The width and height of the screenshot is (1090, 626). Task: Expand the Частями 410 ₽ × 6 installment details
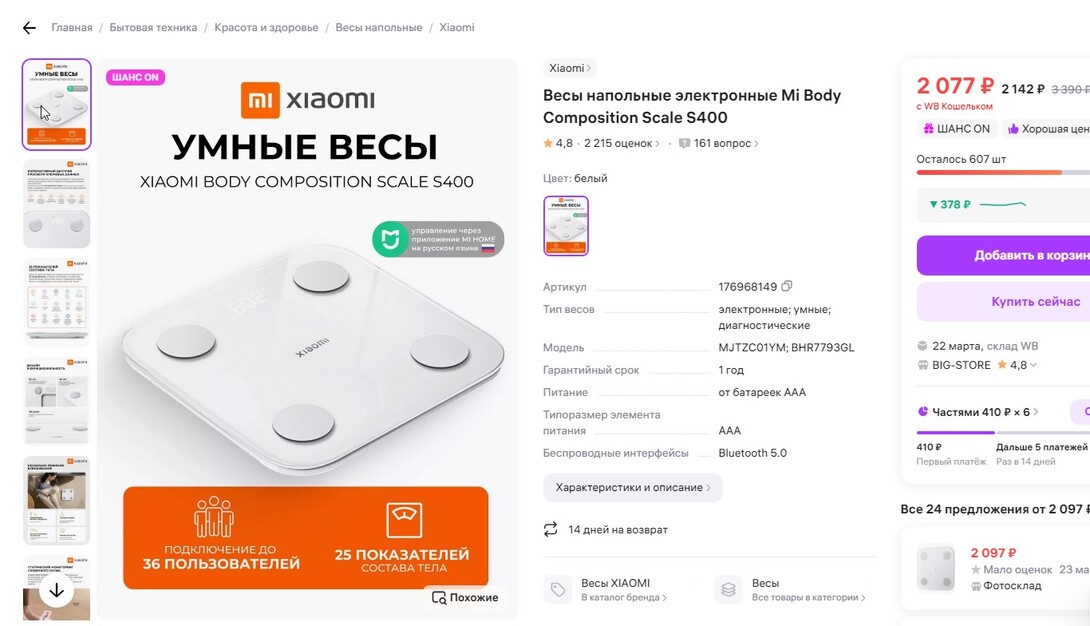978,412
